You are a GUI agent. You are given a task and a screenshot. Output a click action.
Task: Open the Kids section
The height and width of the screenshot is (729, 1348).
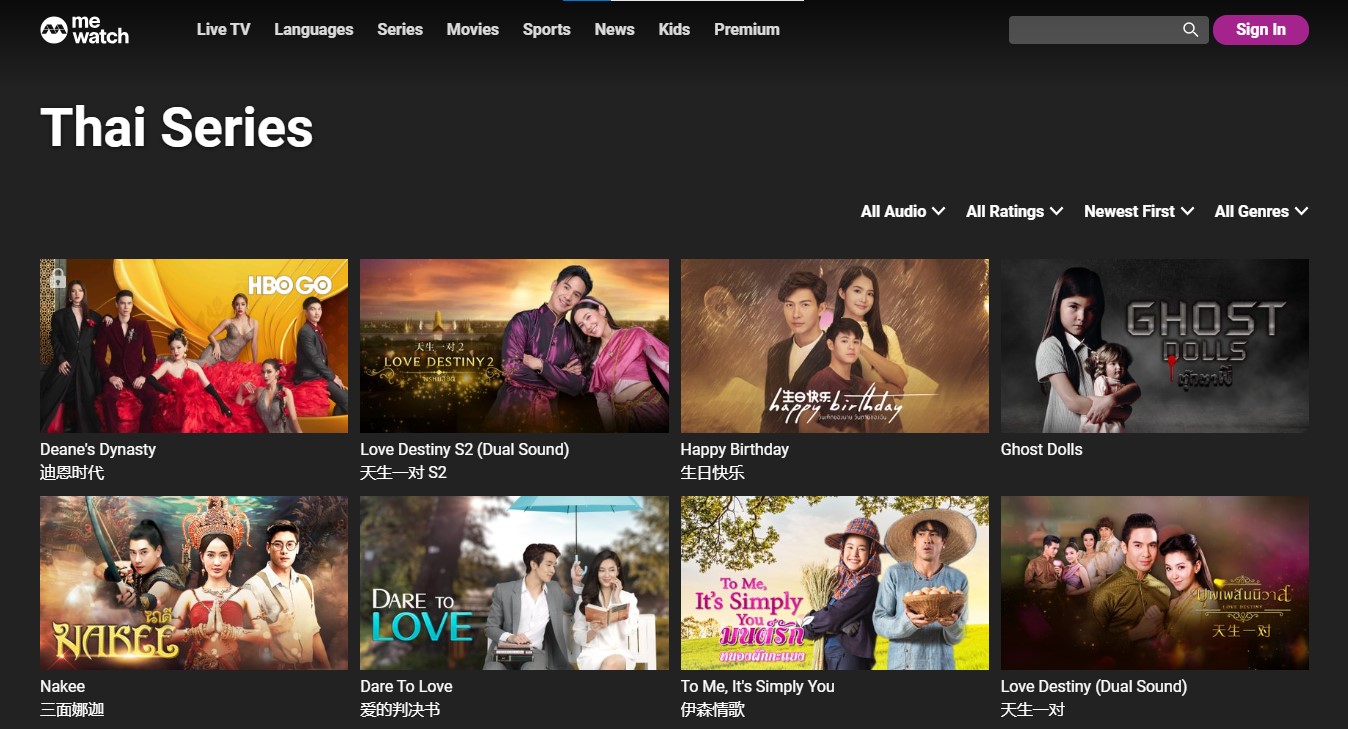tap(674, 30)
